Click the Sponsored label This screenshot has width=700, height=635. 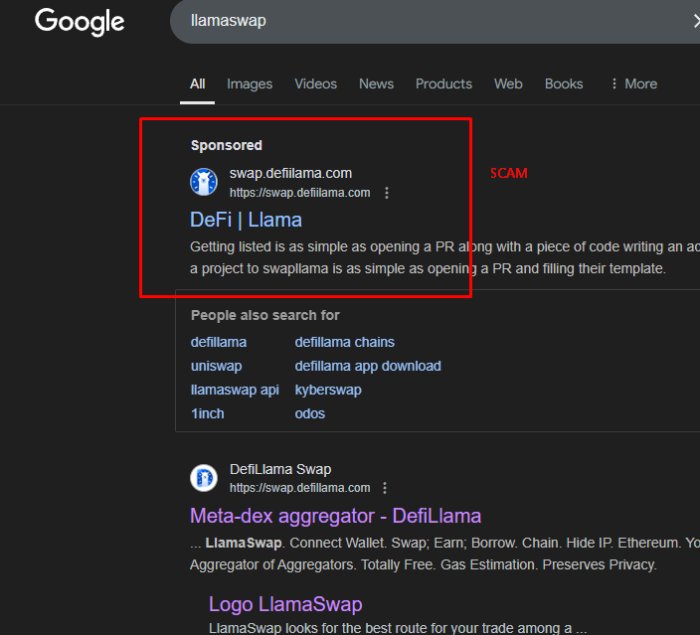227,145
